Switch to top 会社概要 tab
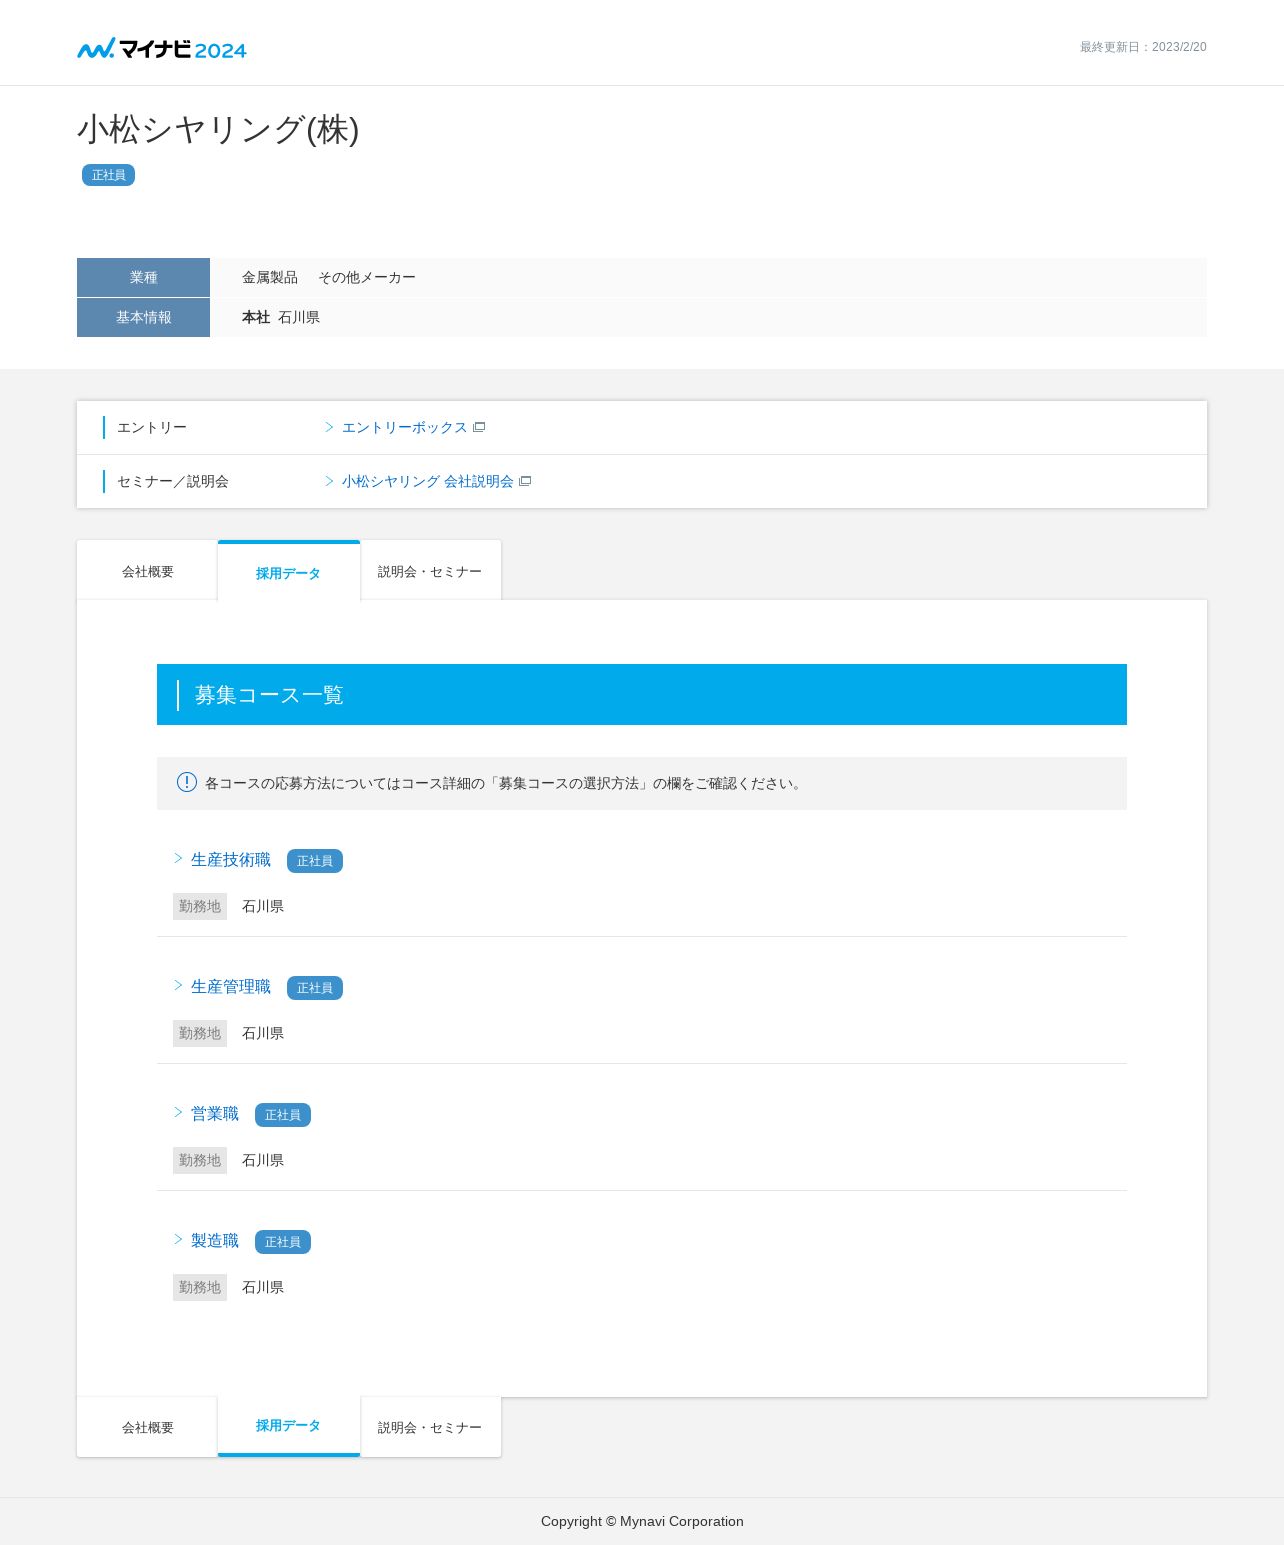The height and width of the screenshot is (1545, 1284). (147, 571)
